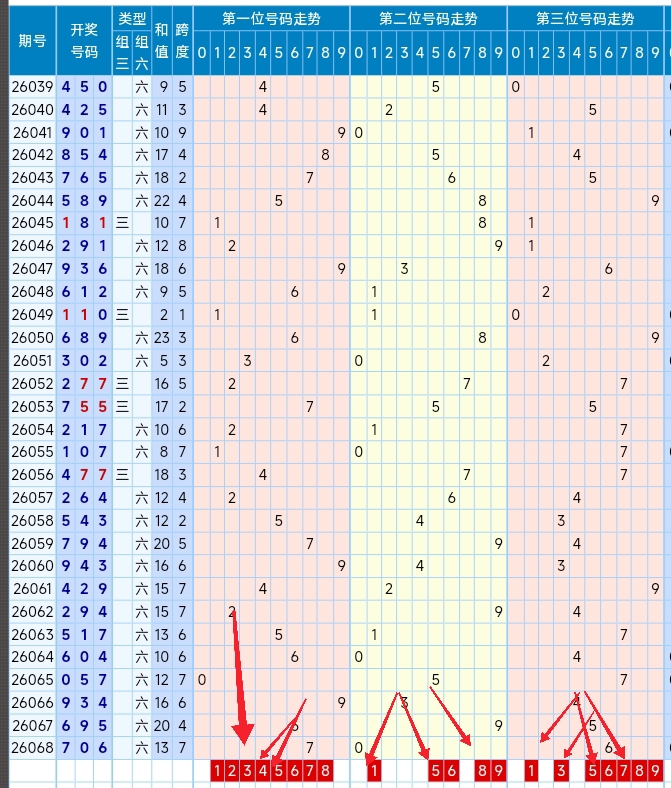This screenshot has width=671, height=788.
Task: Select issue number 26064
Action: 33,657
